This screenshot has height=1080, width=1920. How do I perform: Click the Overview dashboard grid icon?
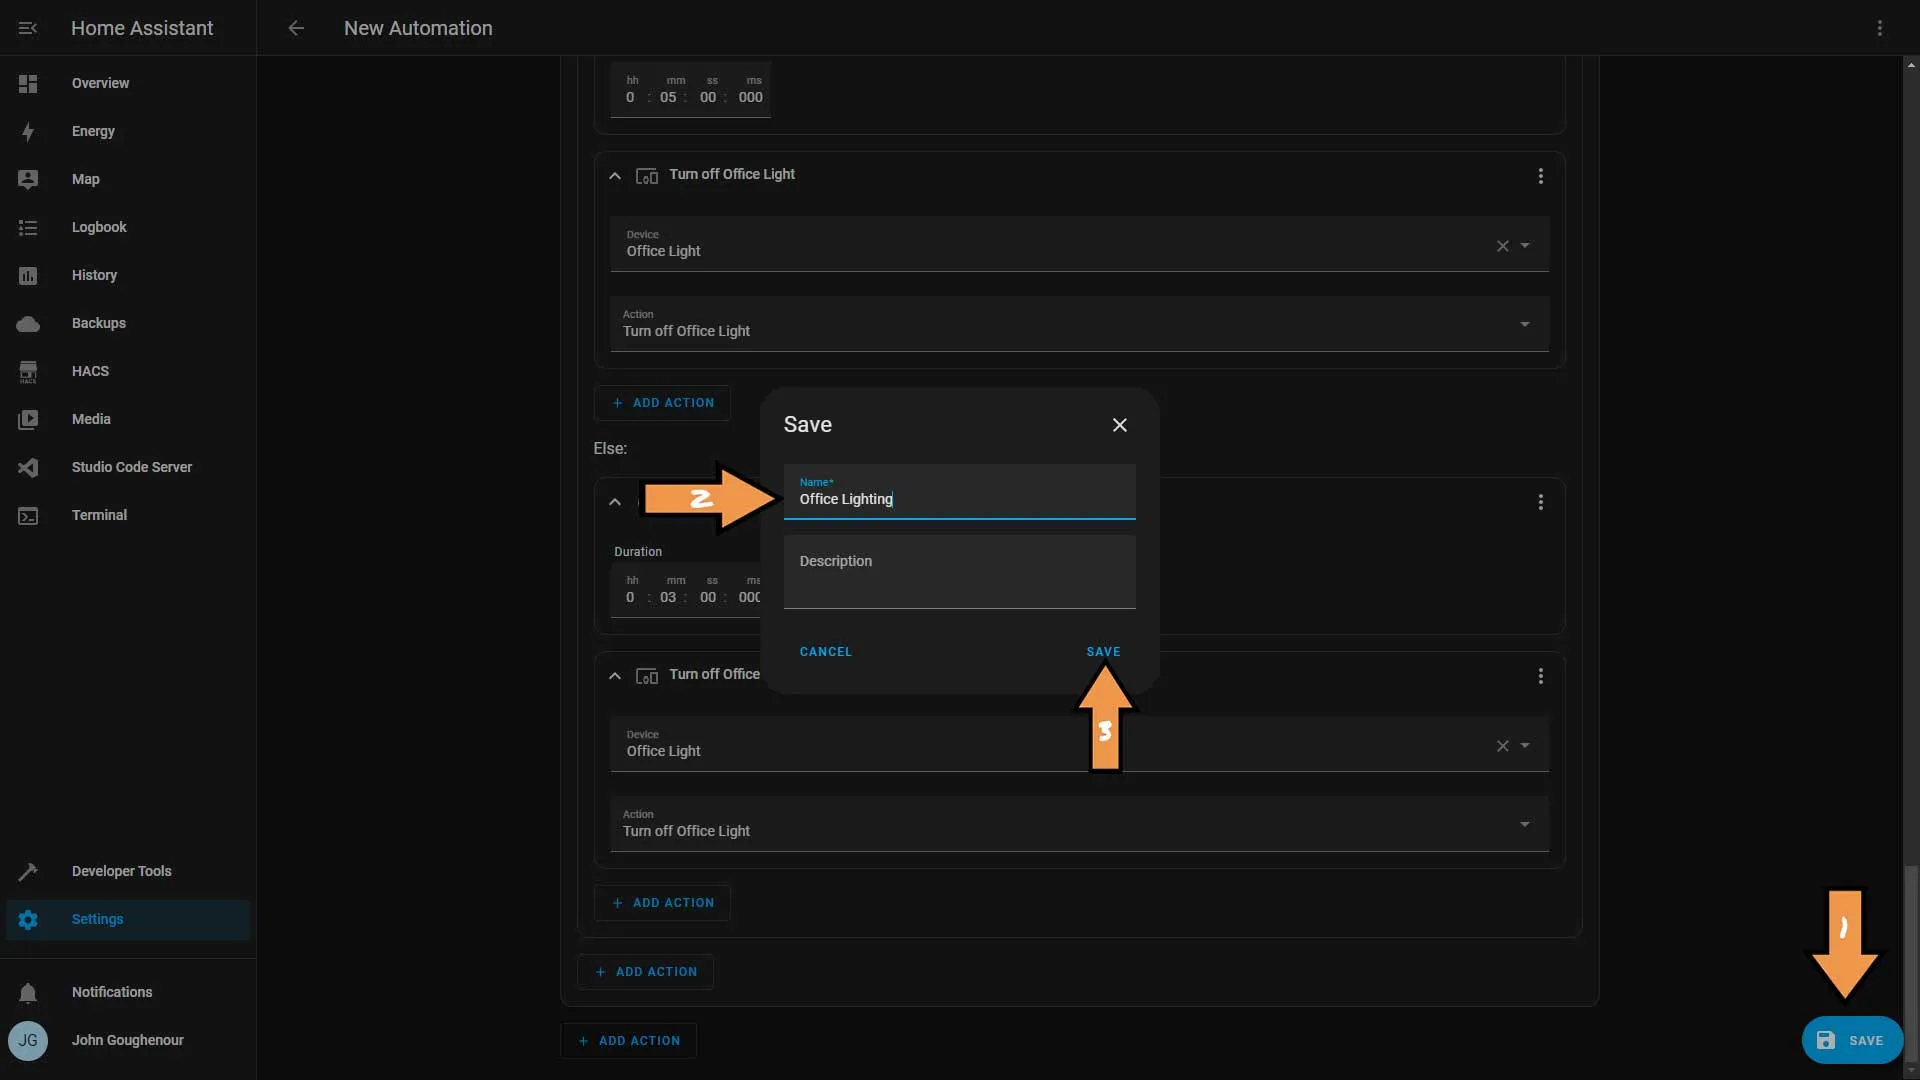coord(28,83)
